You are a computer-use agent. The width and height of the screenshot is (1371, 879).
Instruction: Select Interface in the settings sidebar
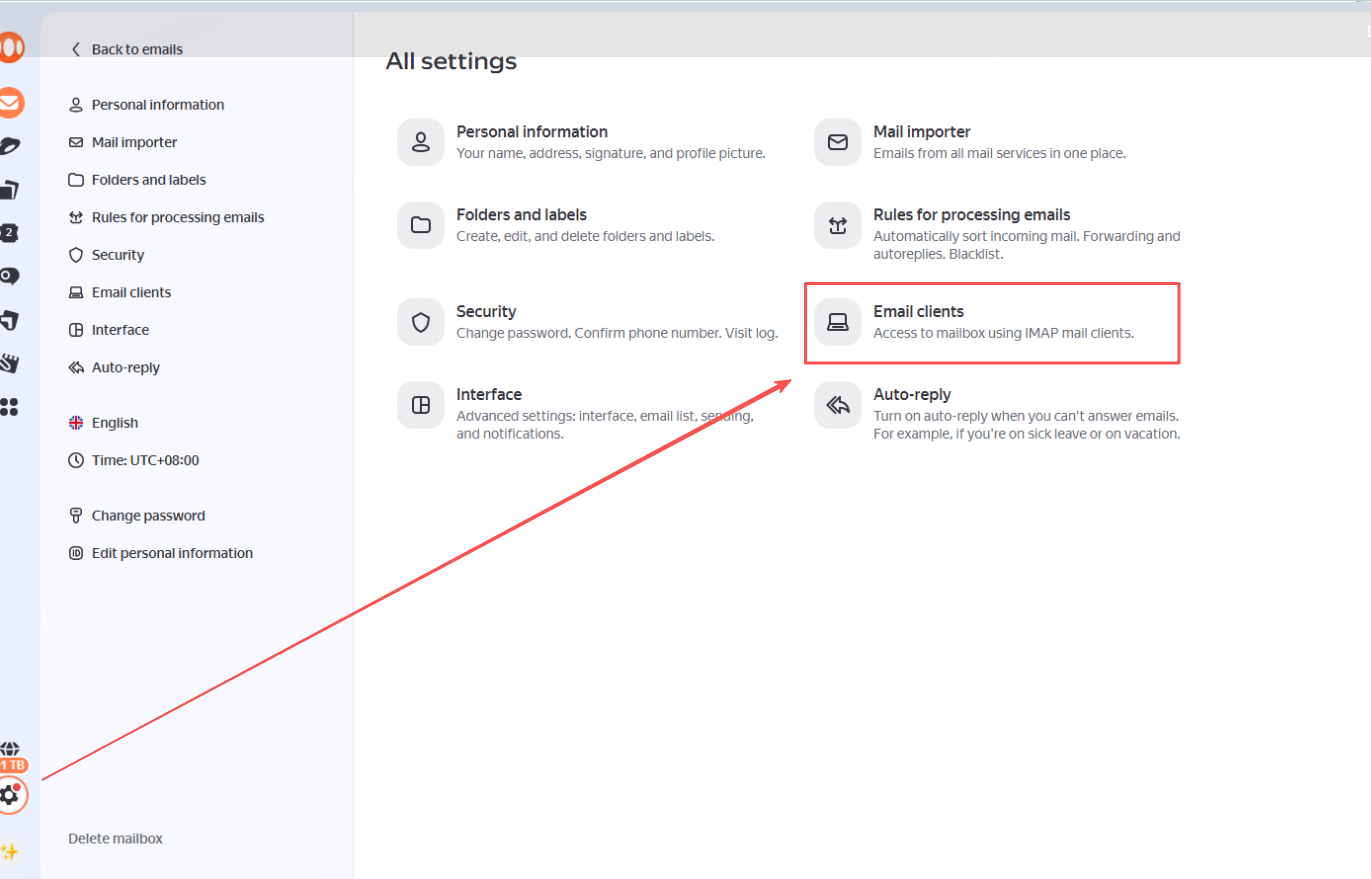[109, 330]
